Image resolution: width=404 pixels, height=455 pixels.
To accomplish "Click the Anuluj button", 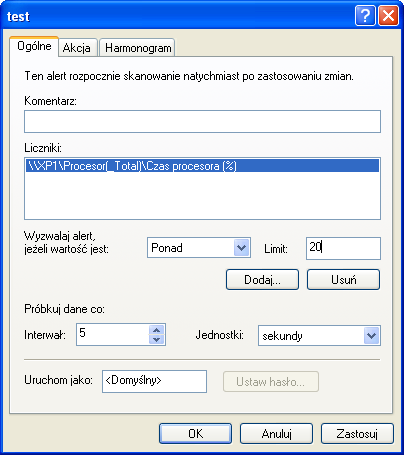I will (x=276, y=434).
